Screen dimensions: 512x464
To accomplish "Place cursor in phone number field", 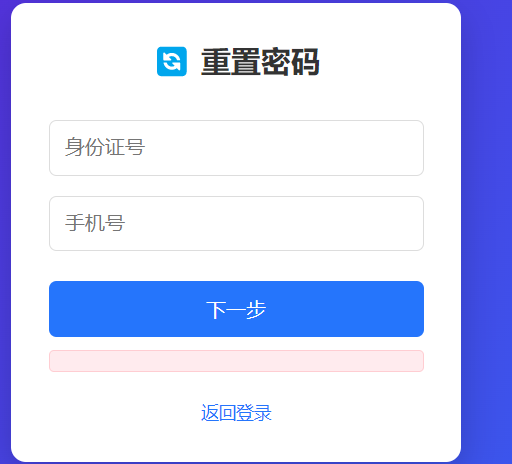I will pyautogui.click(x=236, y=223).
